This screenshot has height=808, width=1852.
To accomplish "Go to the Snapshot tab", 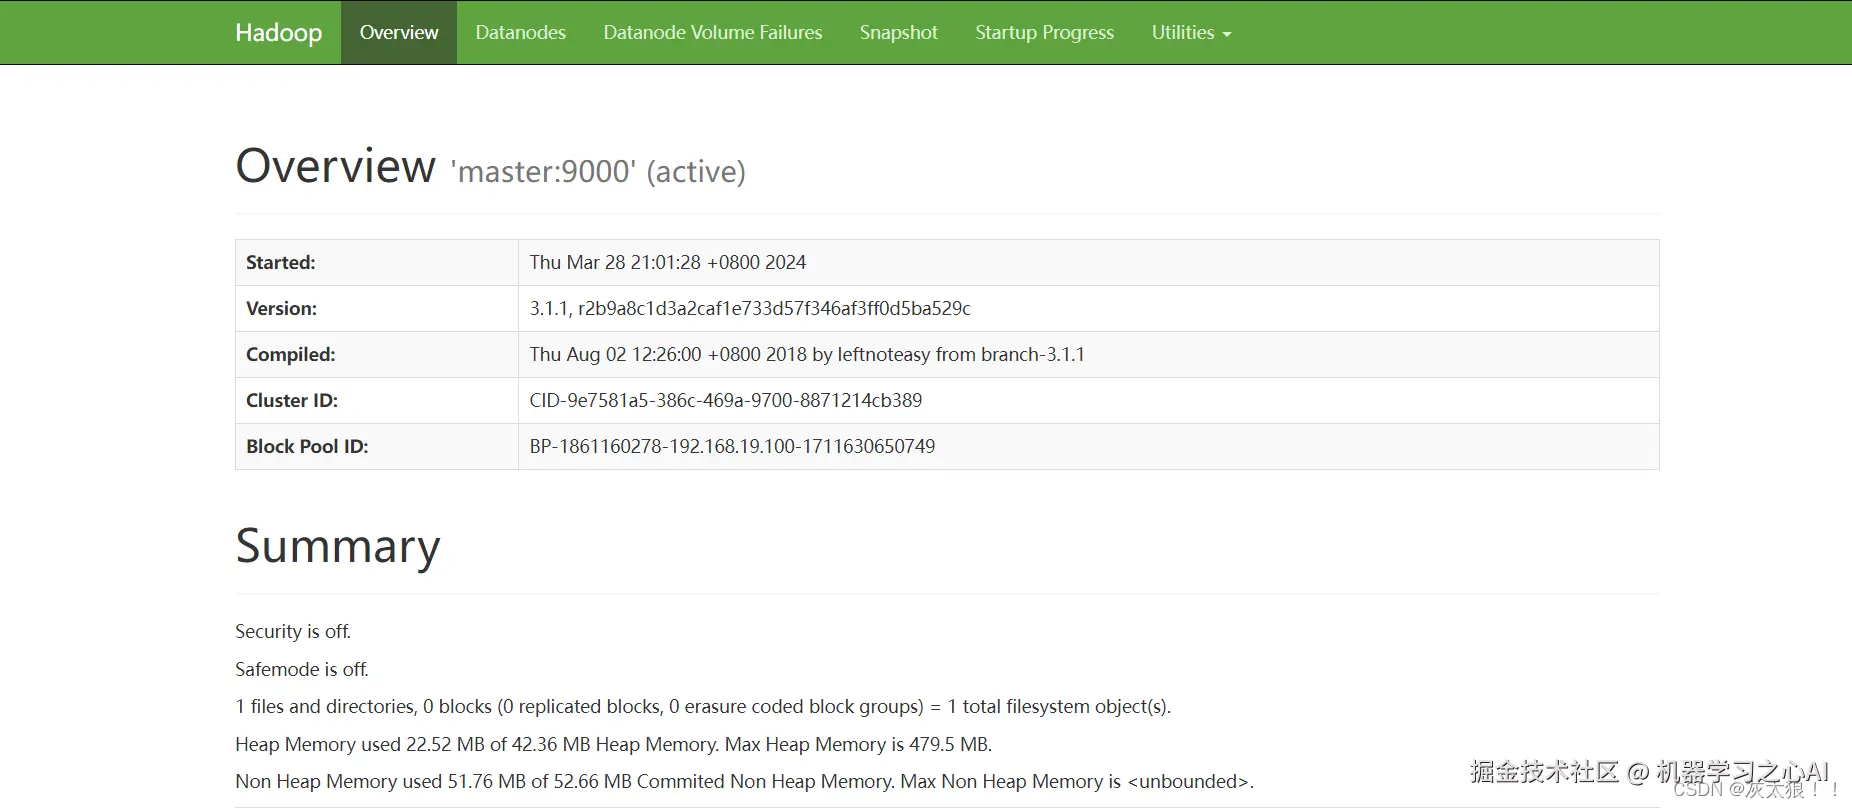I will [x=898, y=32].
